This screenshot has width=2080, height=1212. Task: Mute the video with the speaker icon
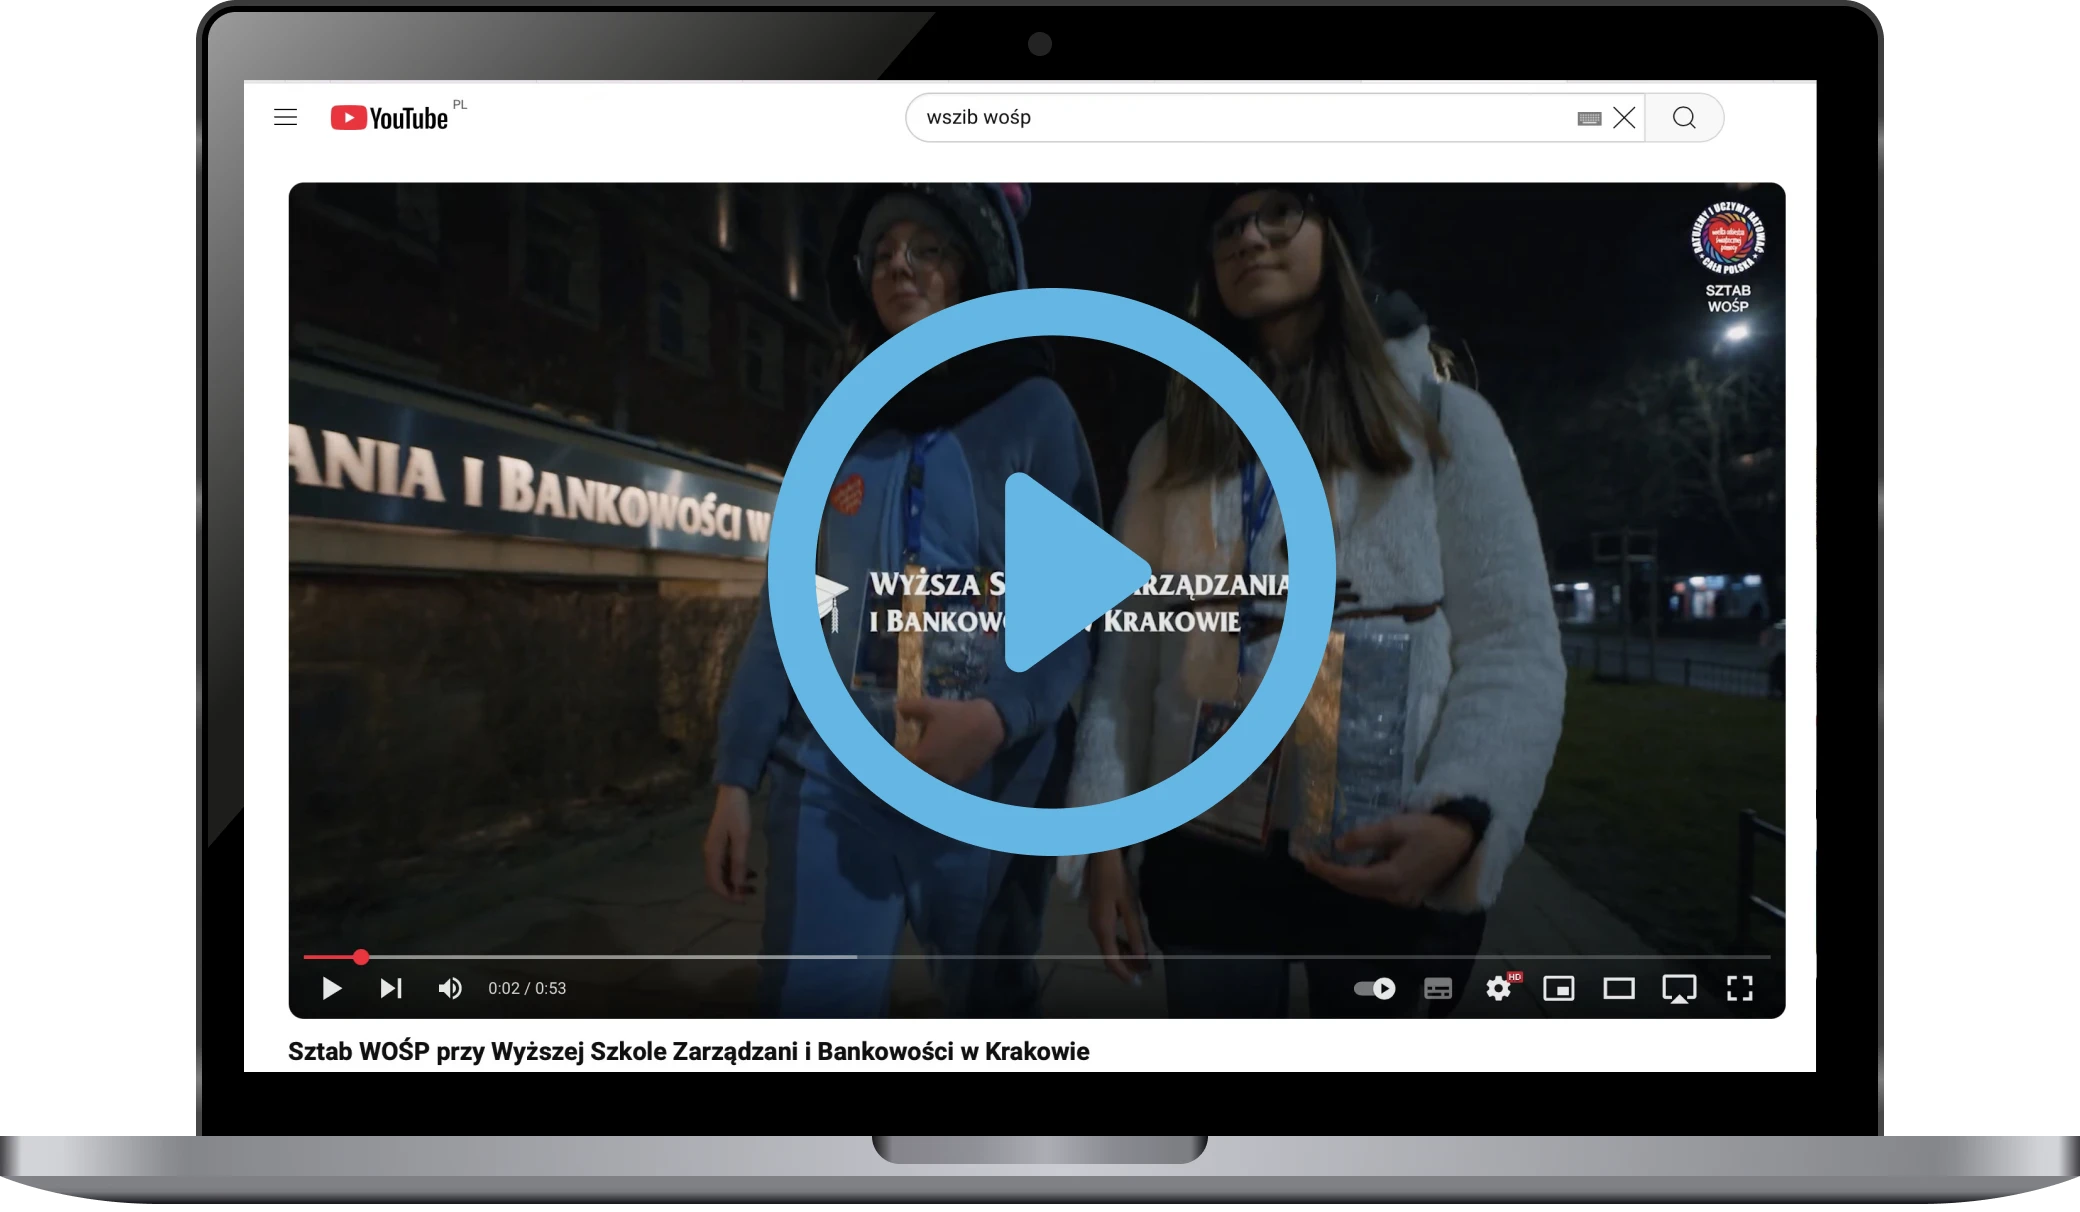pos(450,988)
